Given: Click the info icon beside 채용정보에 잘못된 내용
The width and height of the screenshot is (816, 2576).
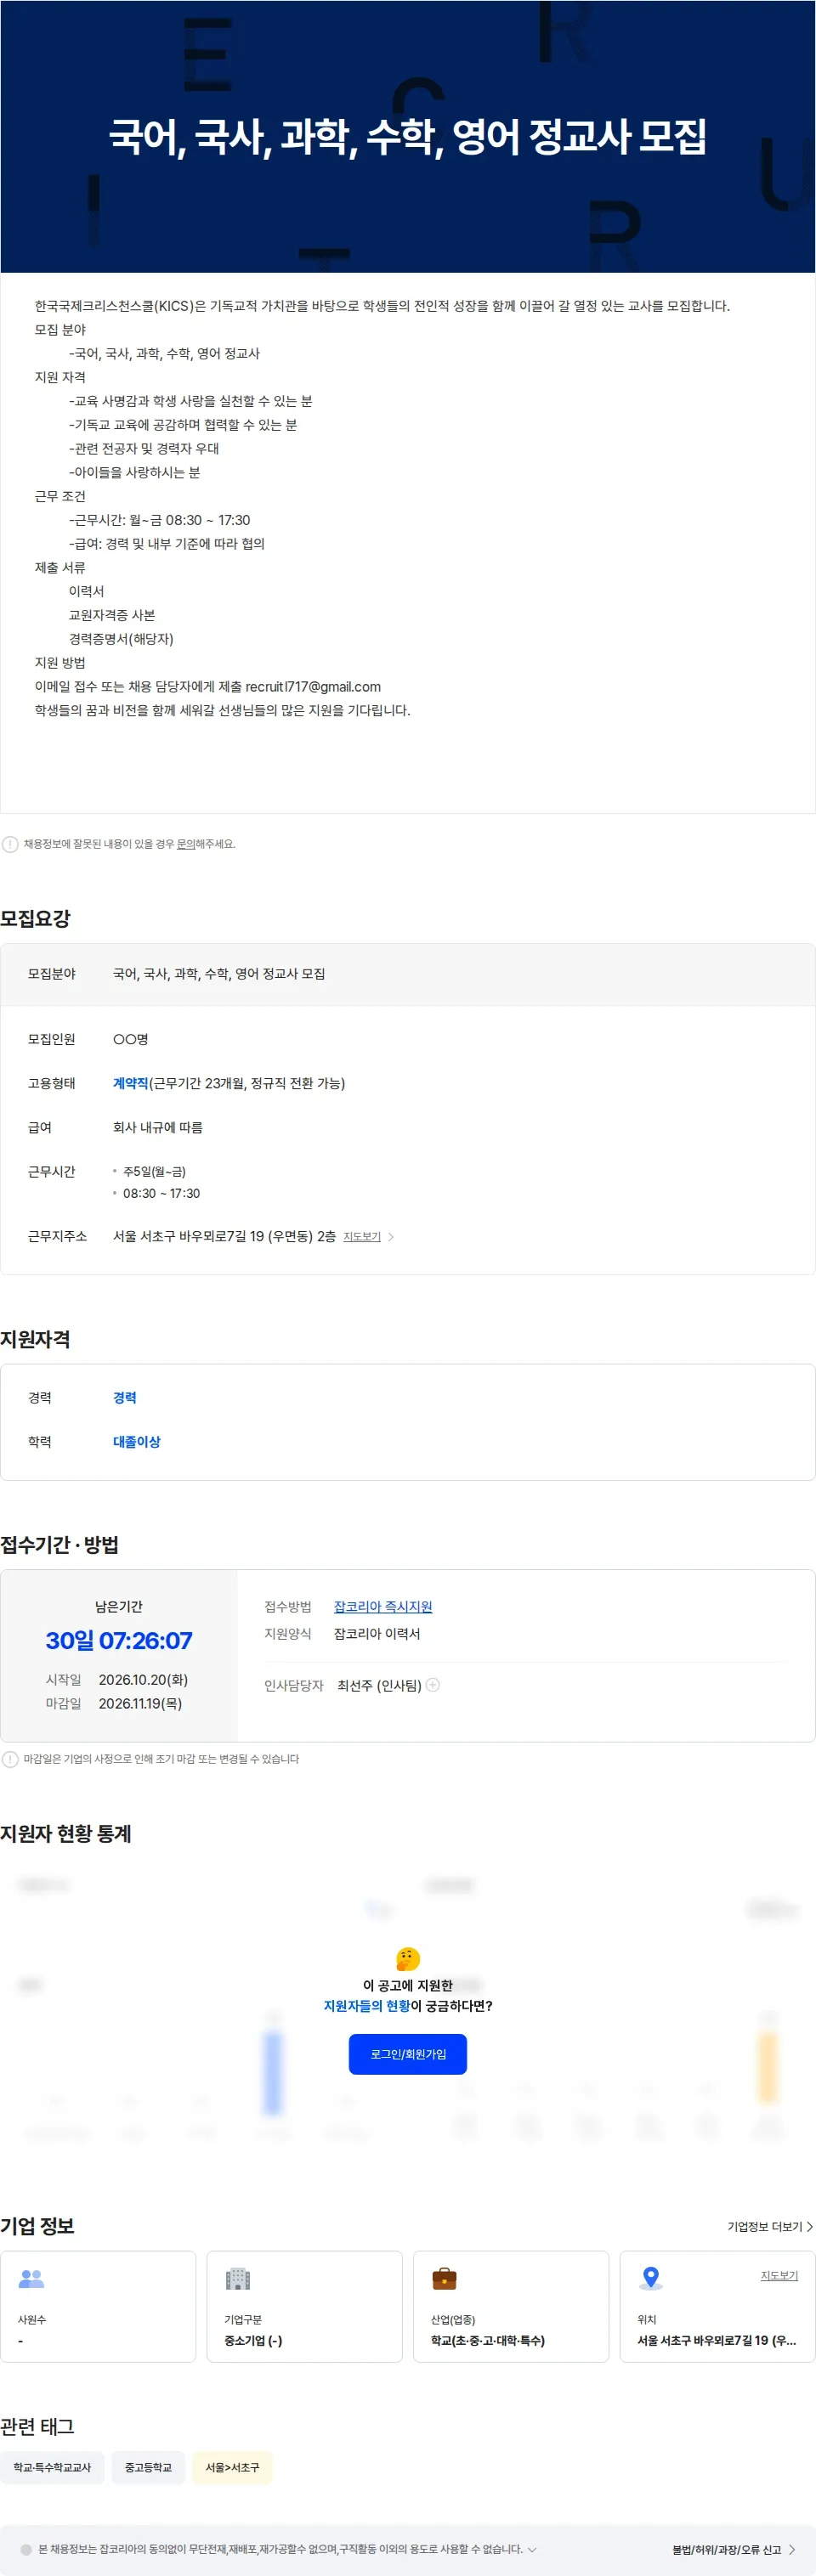Looking at the screenshot, I should point(10,844).
